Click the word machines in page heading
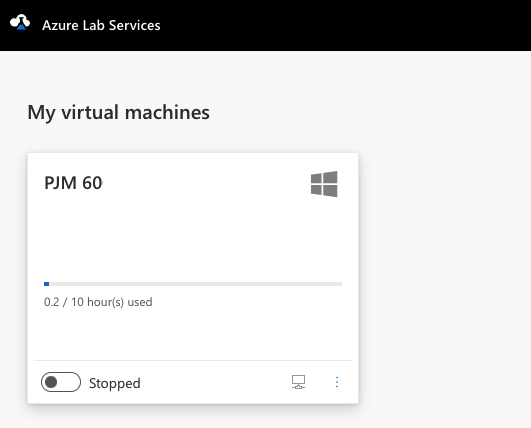The width and height of the screenshot is (531, 428). [x=167, y=112]
